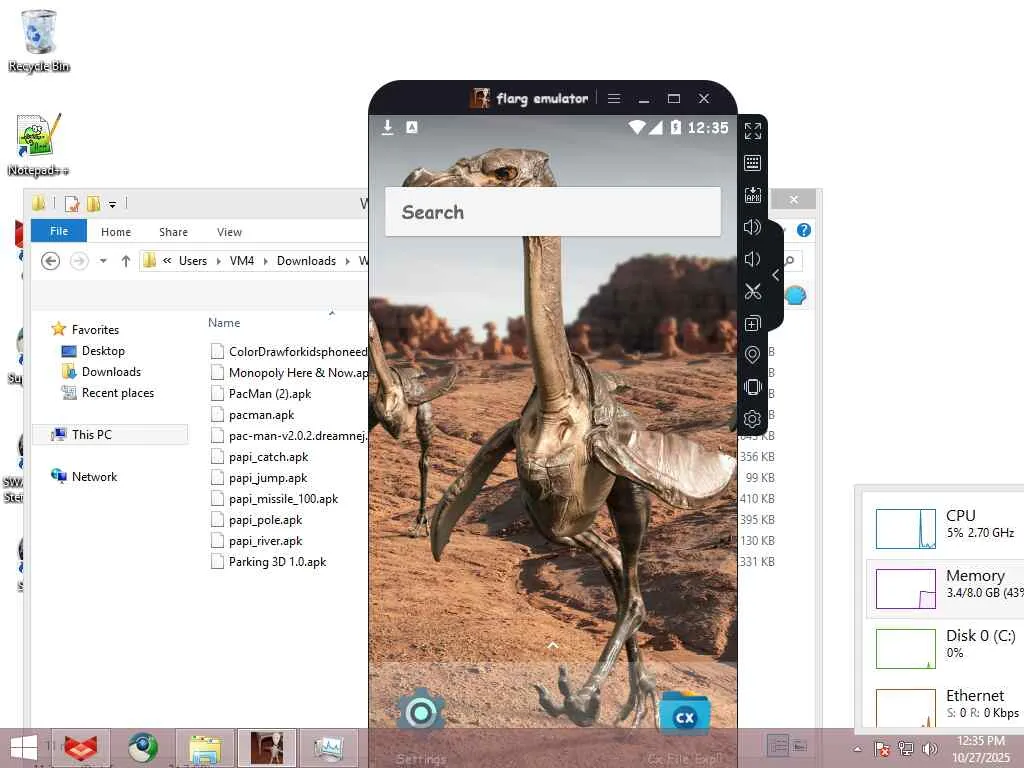1024x768 pixels.
Task: Open recent locations dropdown arrow
Action: (103, 261)
